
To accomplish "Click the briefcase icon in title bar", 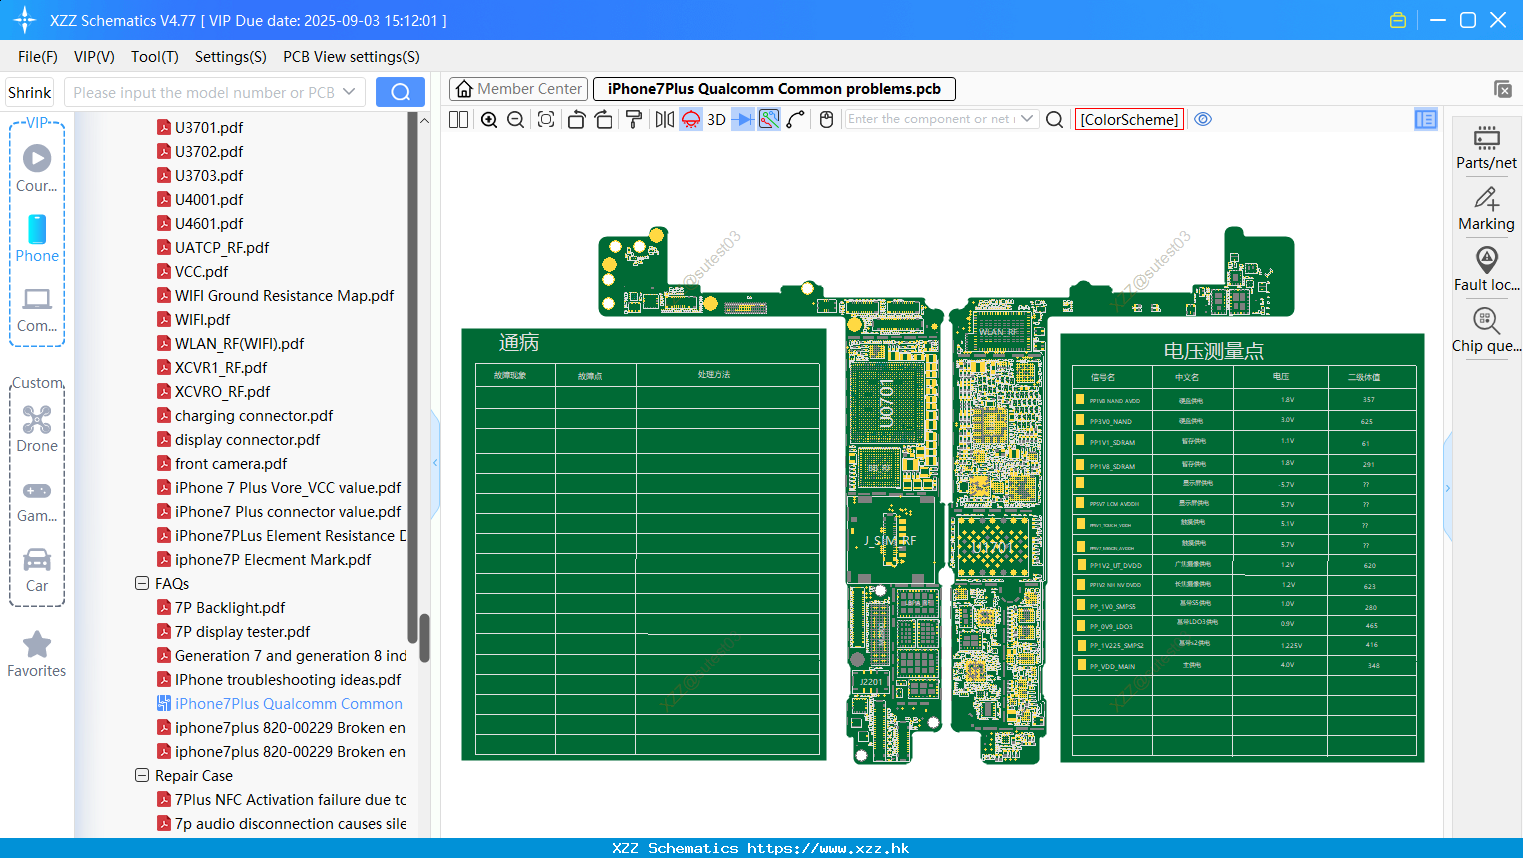I will 1398,20.
